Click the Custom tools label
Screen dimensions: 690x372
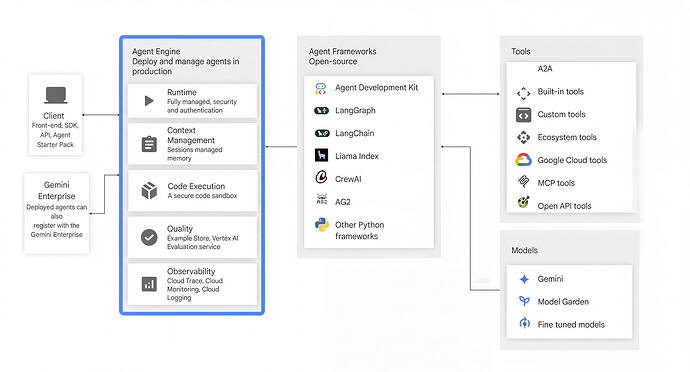562,114
